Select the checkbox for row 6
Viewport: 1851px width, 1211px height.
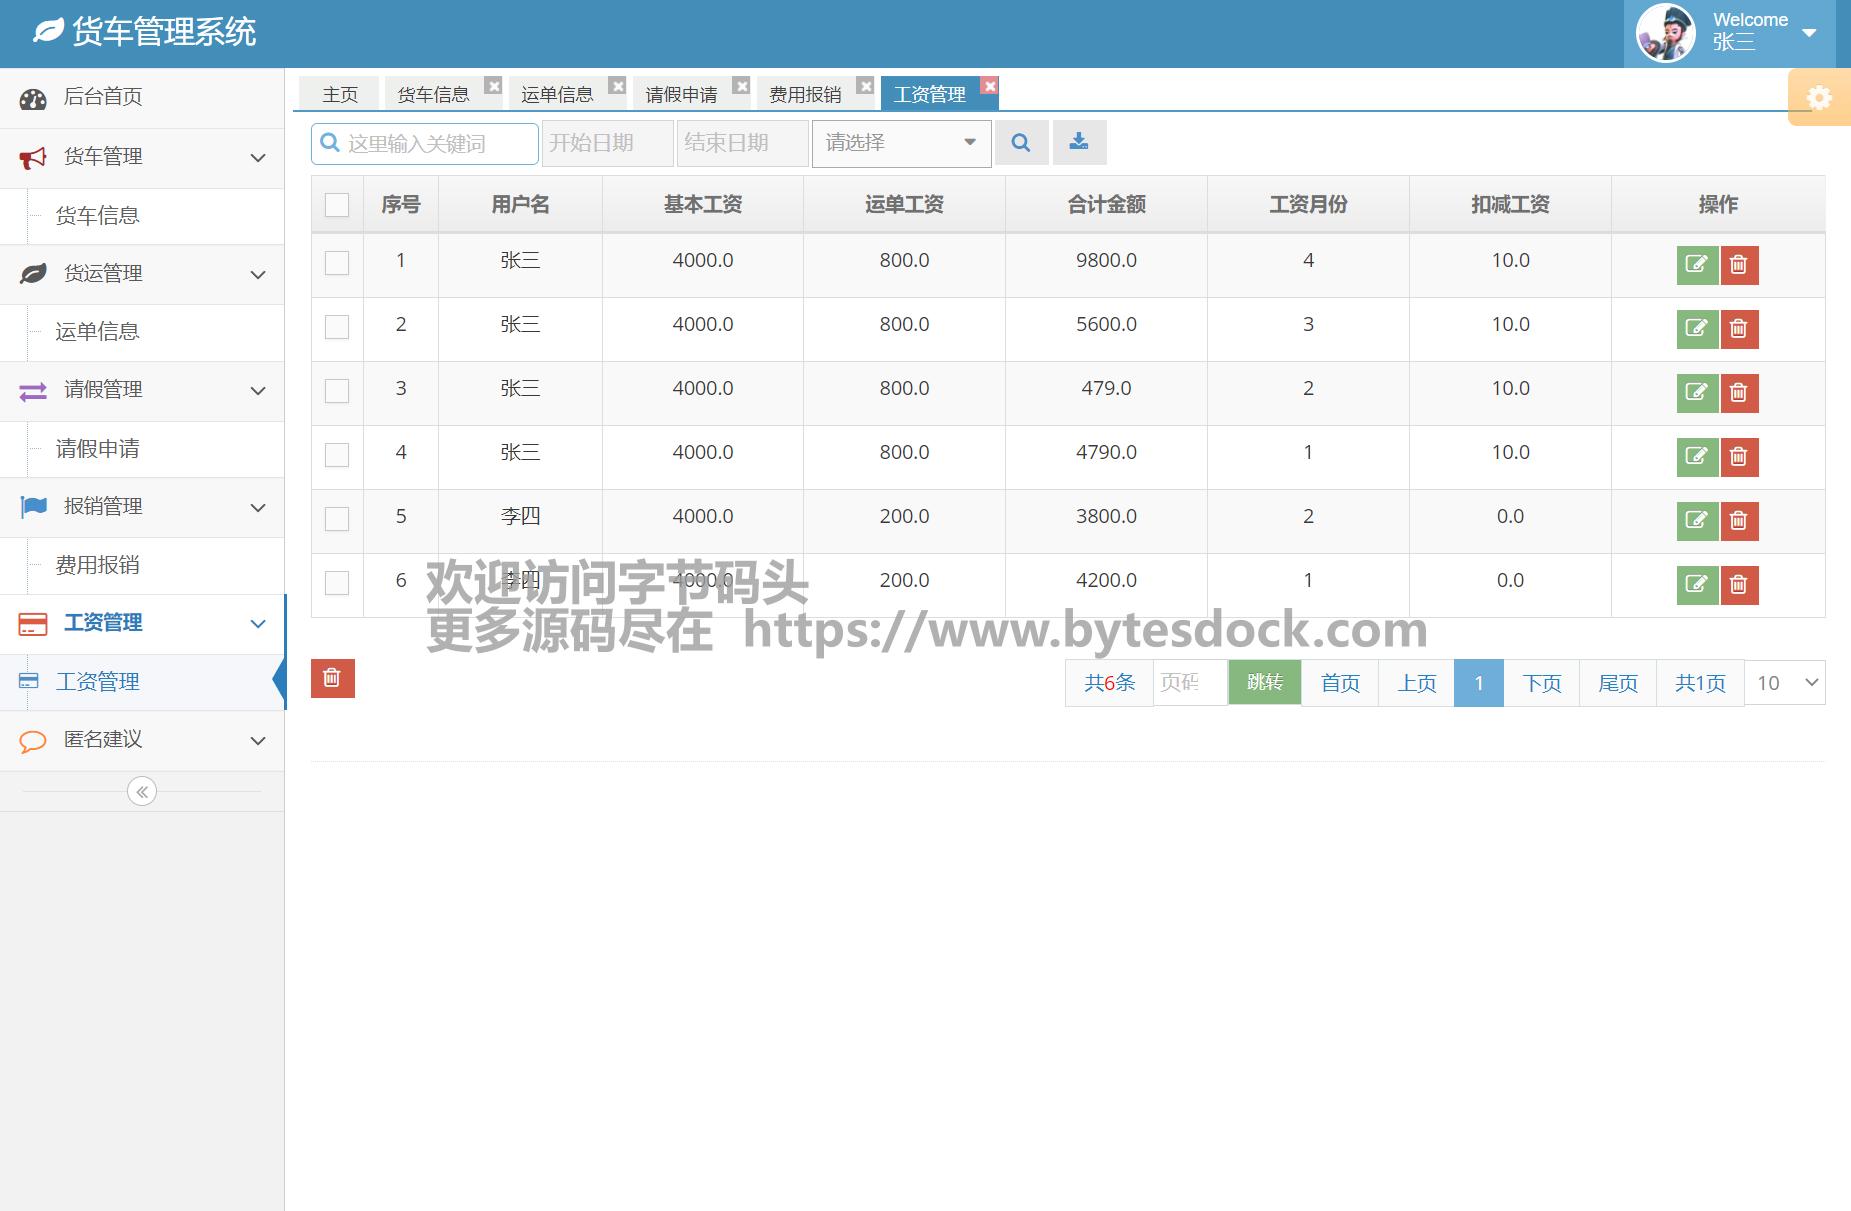[337, 583]
